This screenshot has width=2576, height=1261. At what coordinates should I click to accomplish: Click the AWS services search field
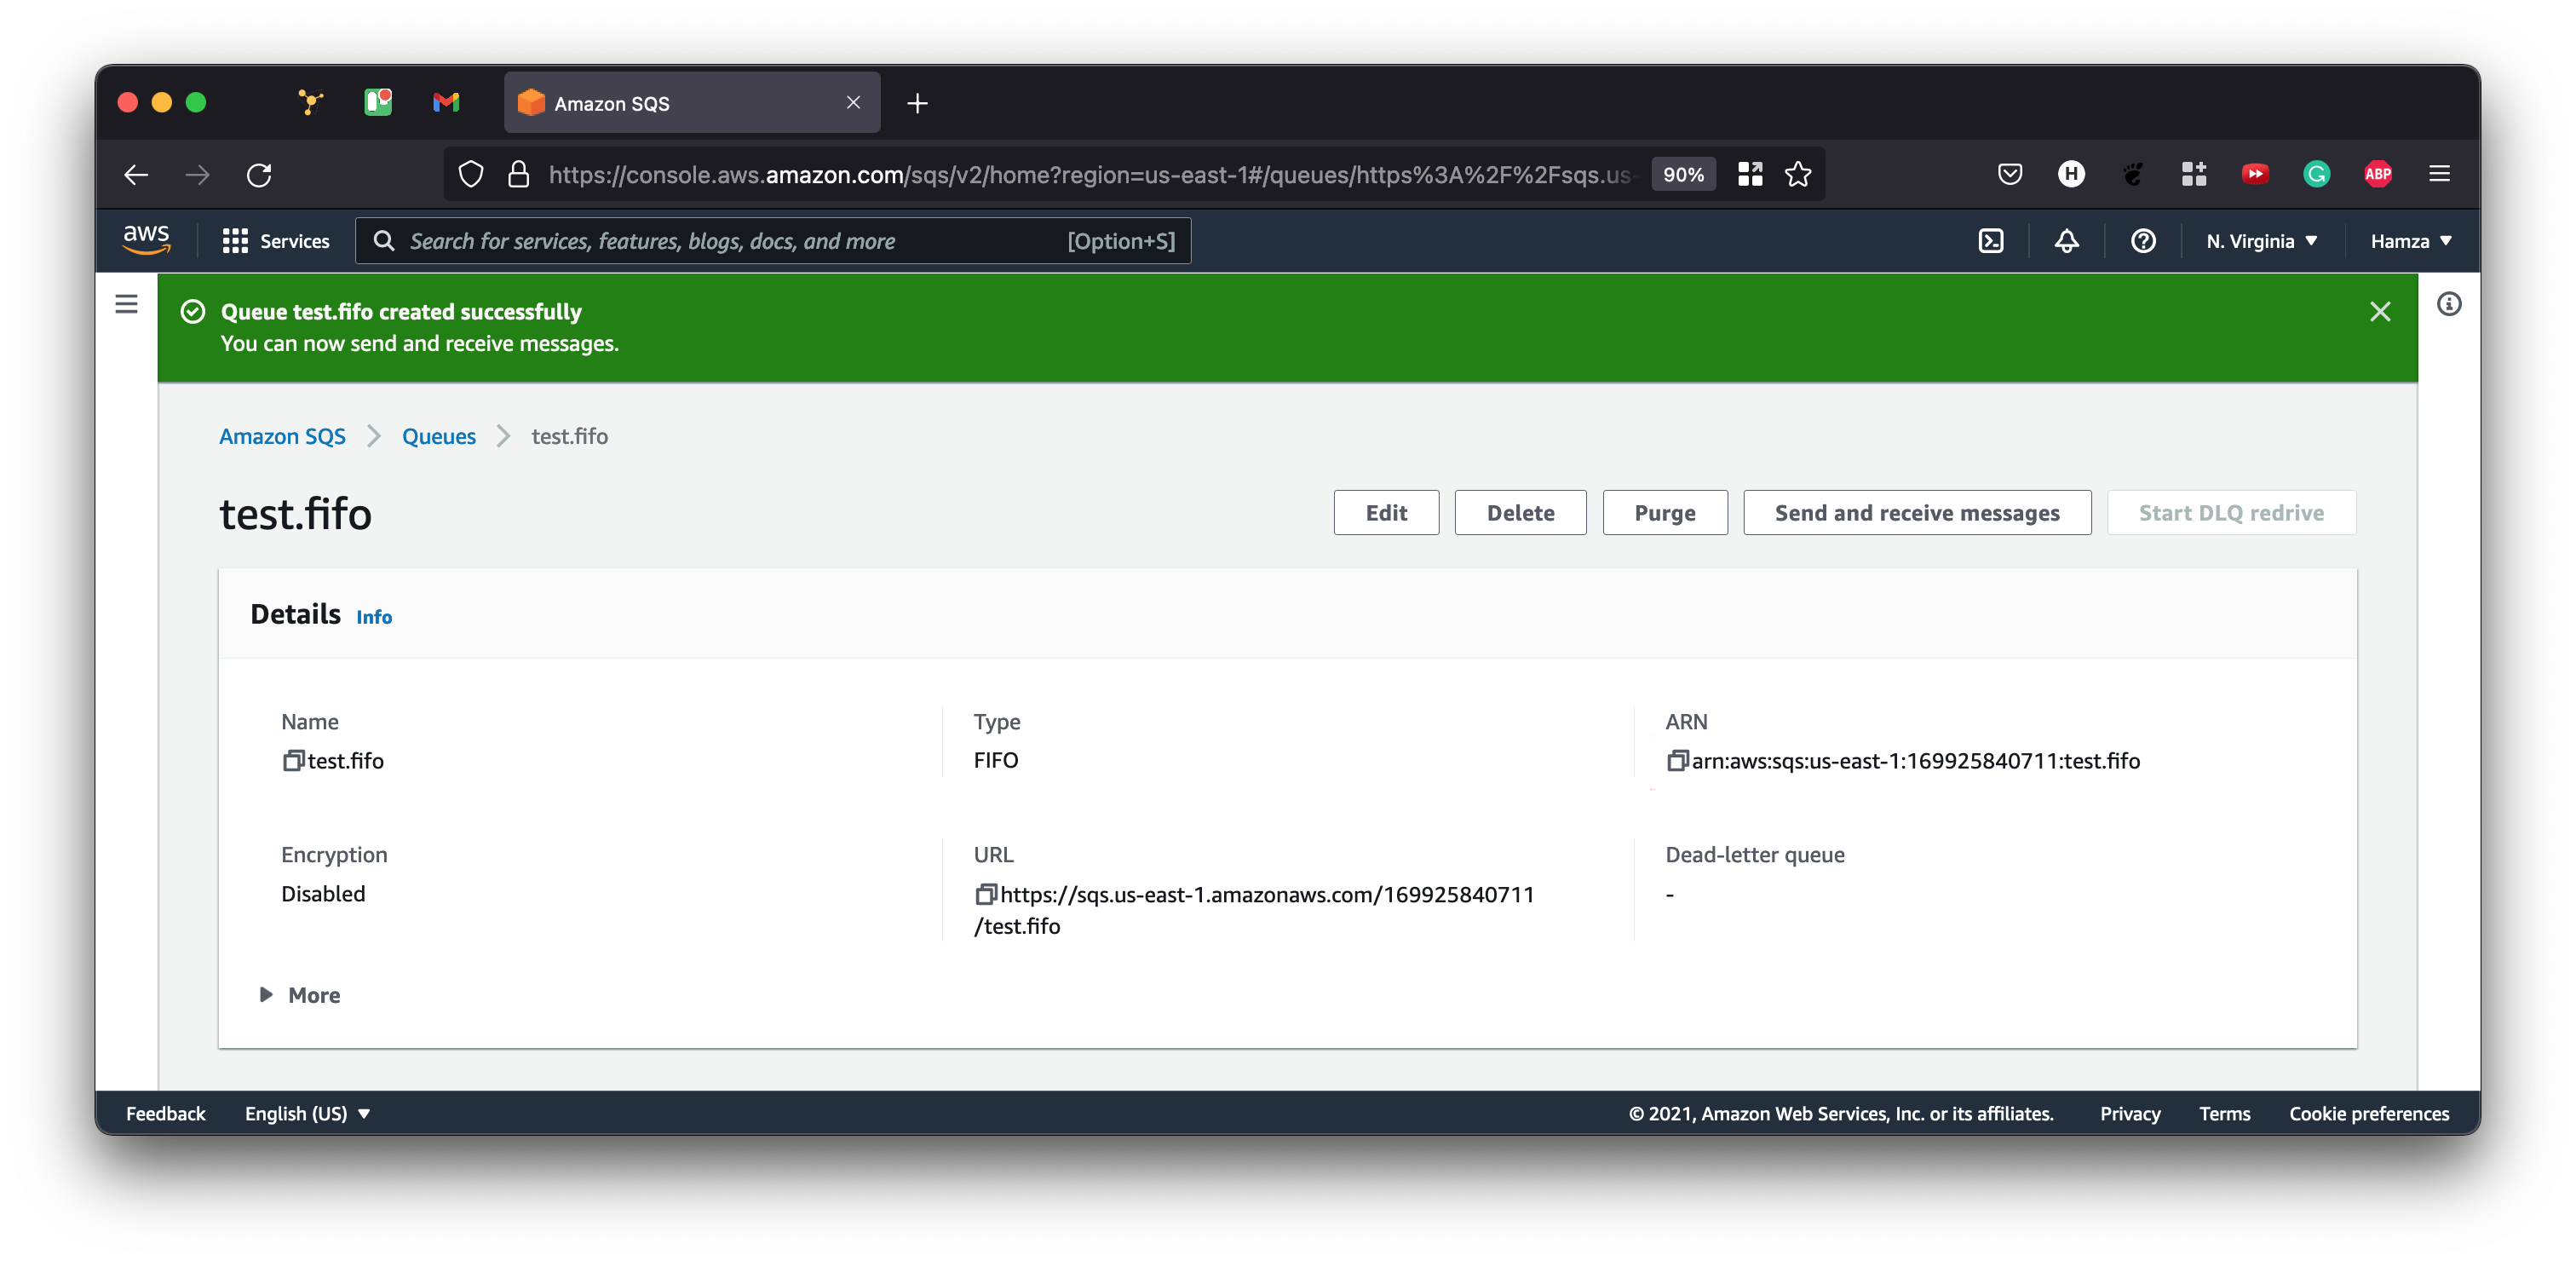pyautogui.click(x=773, y=241)
